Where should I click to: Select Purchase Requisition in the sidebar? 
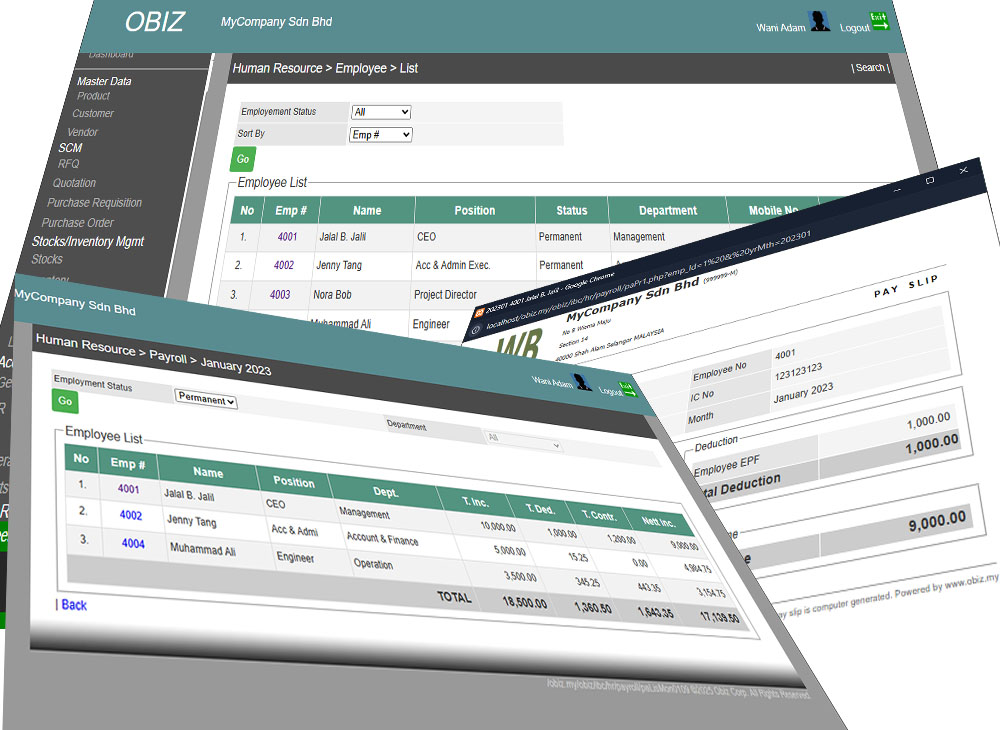coord(94,203)
